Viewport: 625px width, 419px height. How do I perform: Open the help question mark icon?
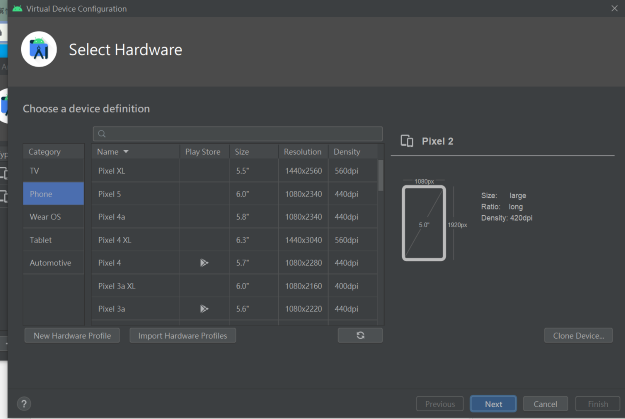(24, 404)
